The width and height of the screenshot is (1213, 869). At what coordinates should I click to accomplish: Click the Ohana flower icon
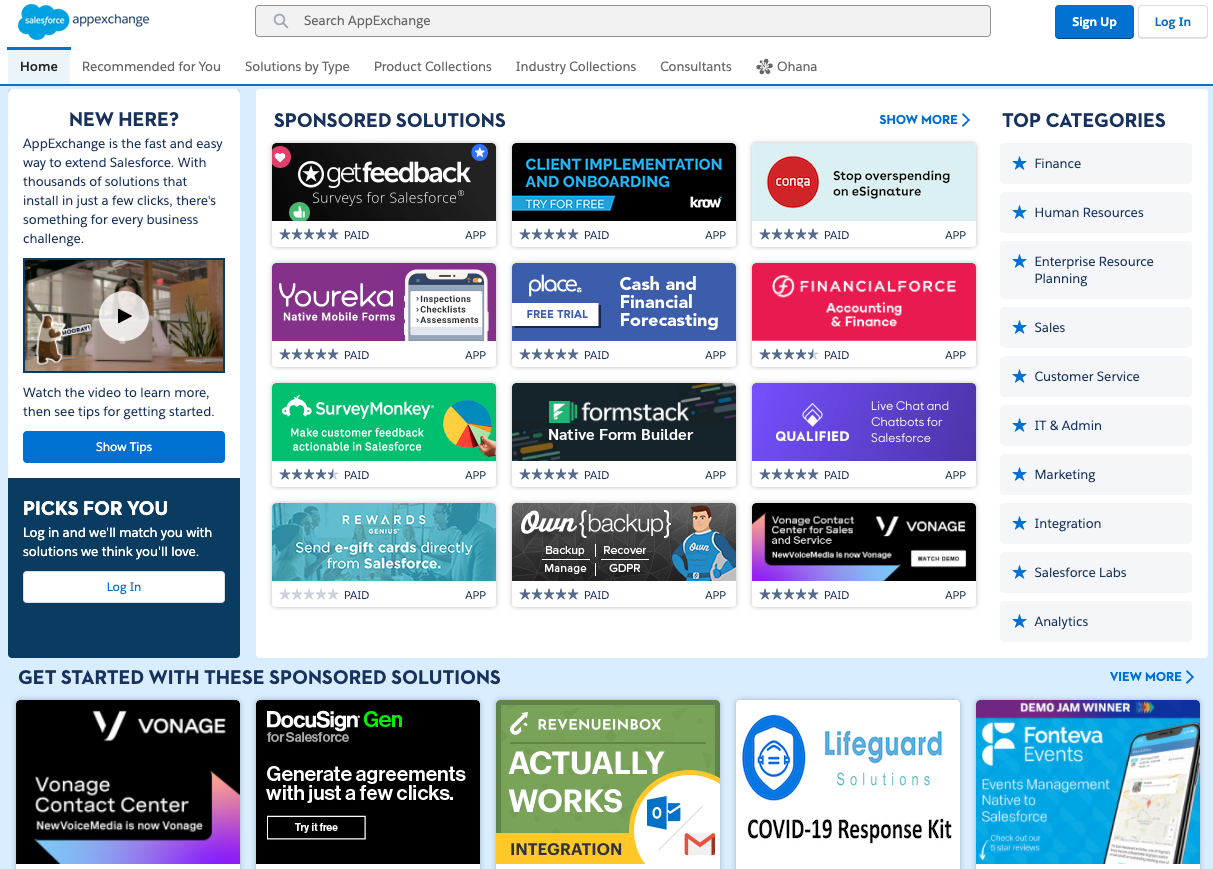764,67
